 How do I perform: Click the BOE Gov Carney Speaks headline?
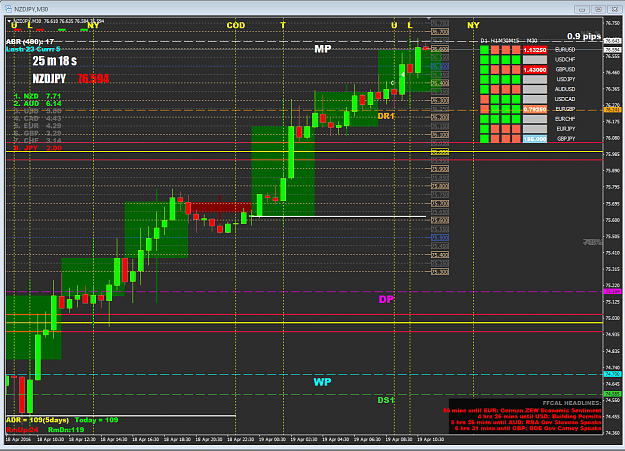click(x=528, y=428)
